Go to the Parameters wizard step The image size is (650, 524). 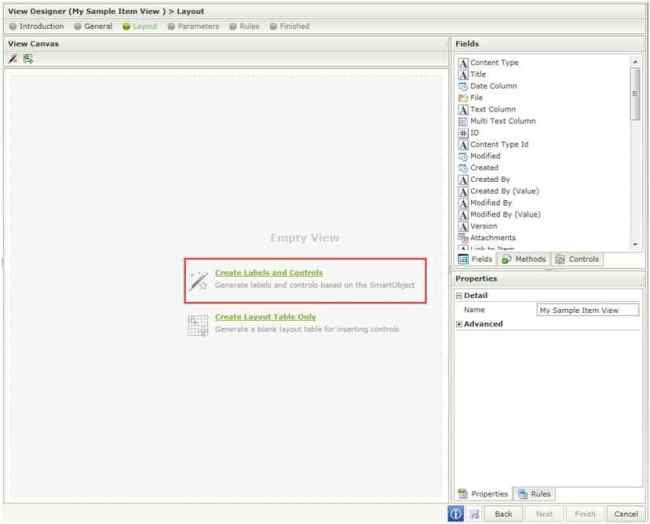tap(194, 26)
